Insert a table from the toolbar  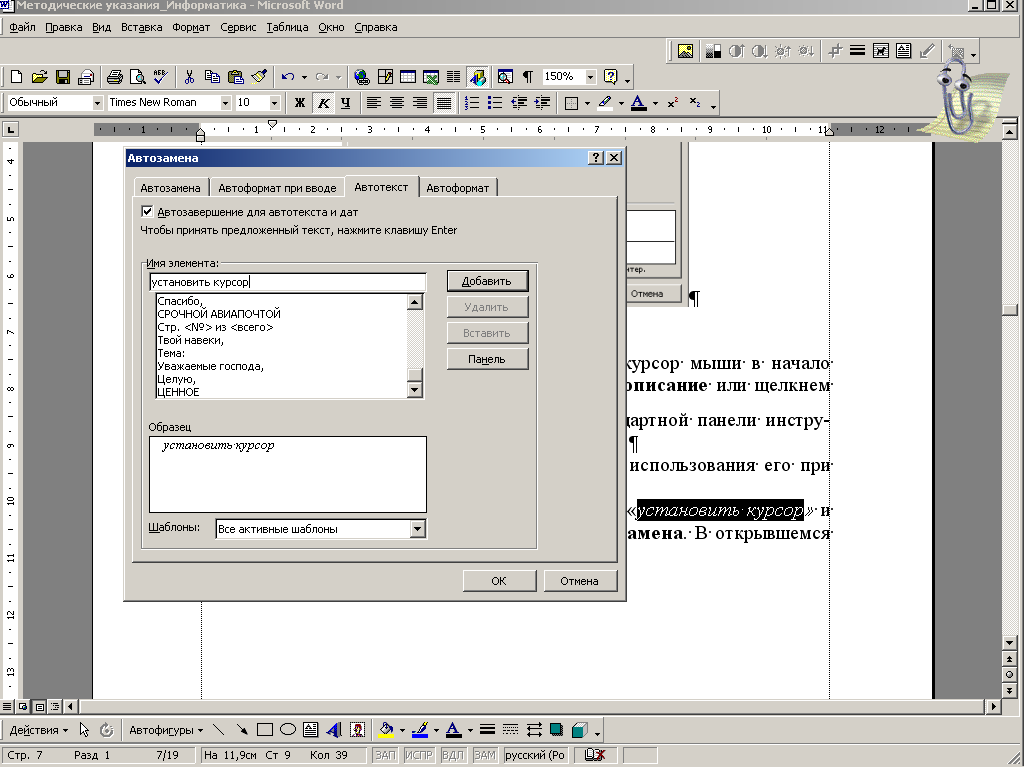408,77
